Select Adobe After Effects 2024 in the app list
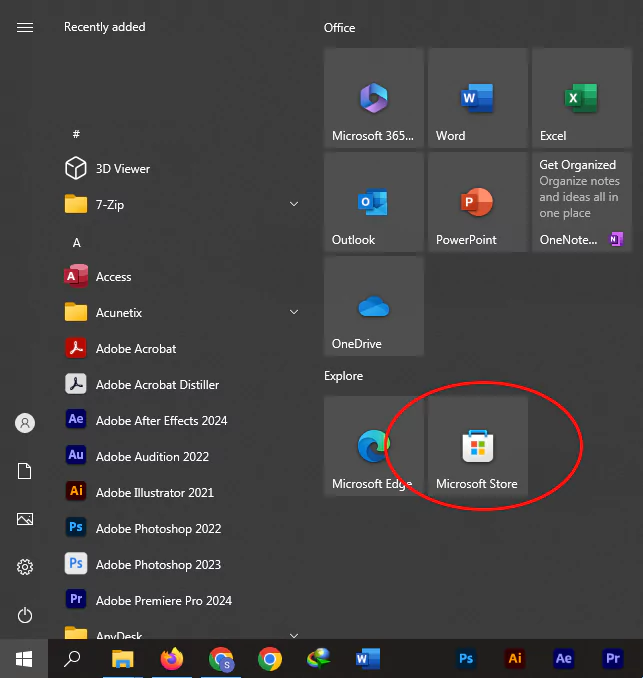Screen dimensions: 643x678 point(161,421)
